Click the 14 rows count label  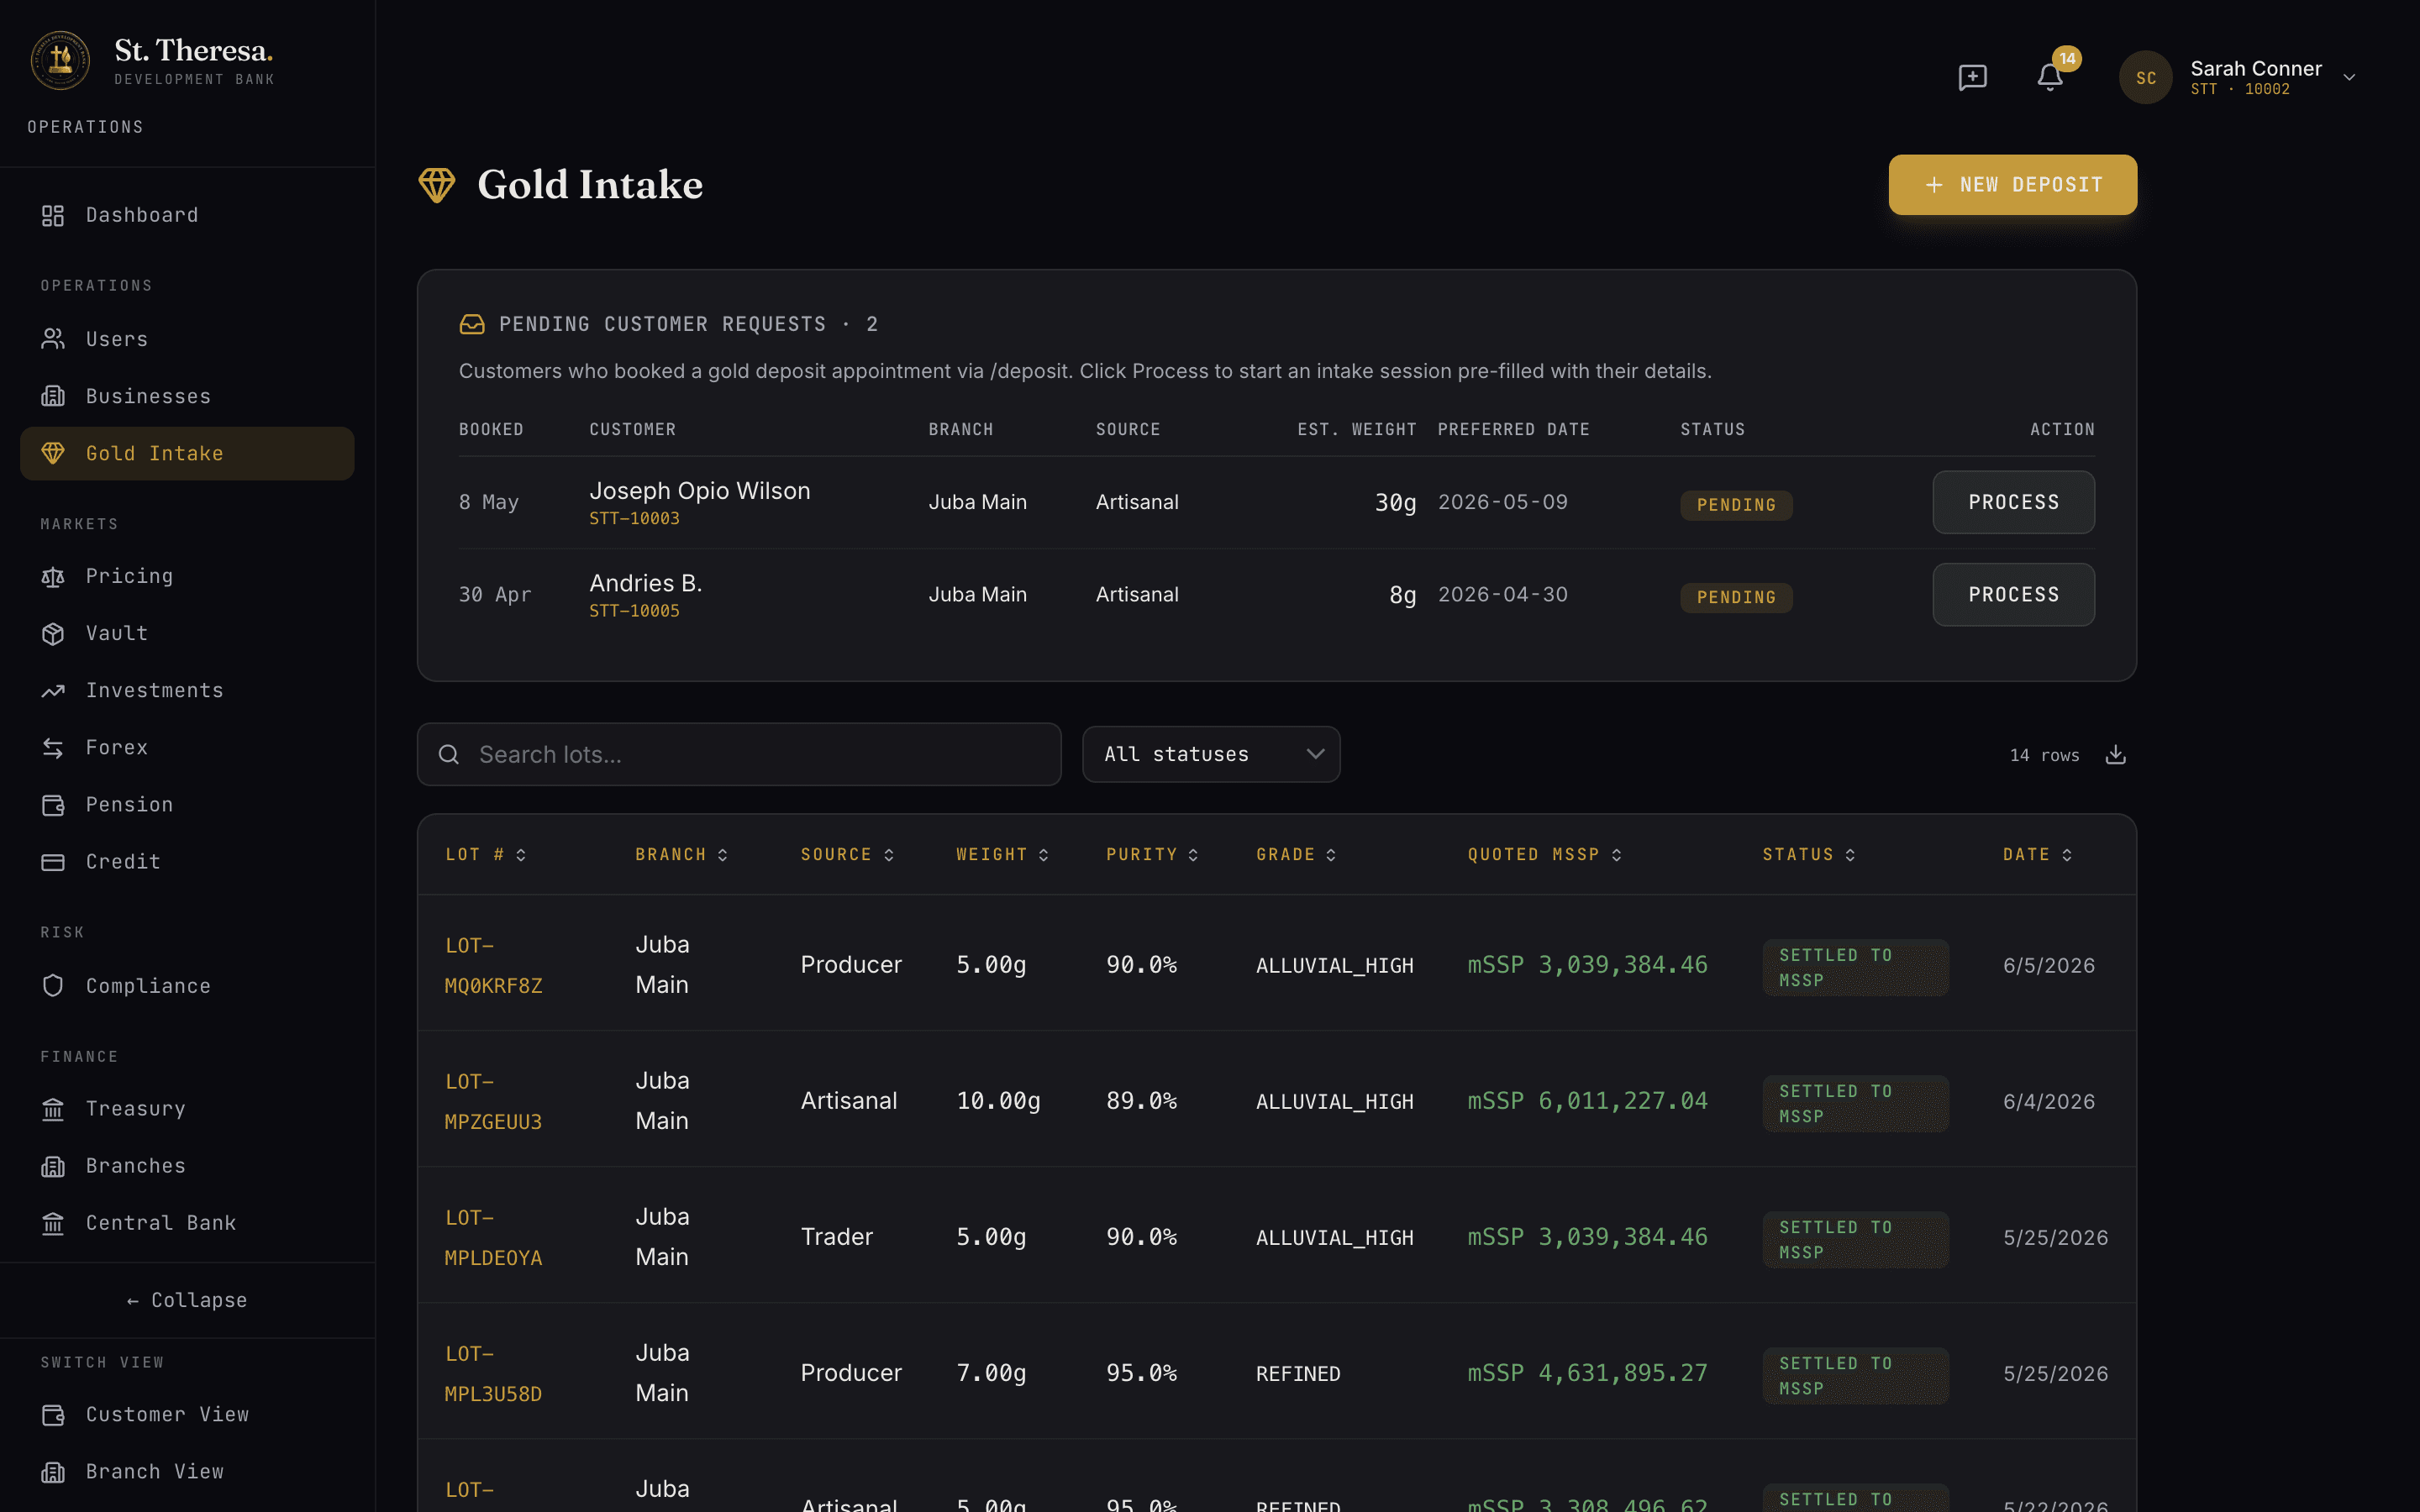click(x=2044, y=755)
